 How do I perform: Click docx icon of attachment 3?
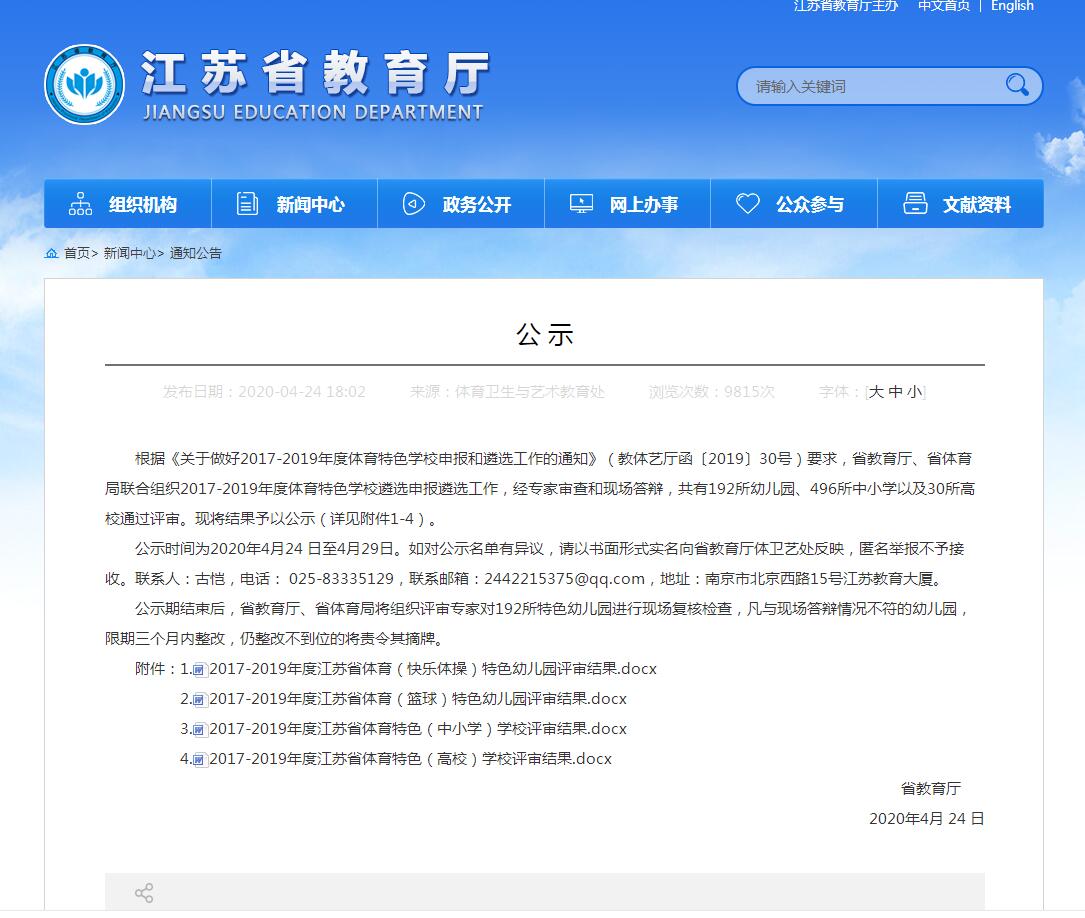click(199, 729)
